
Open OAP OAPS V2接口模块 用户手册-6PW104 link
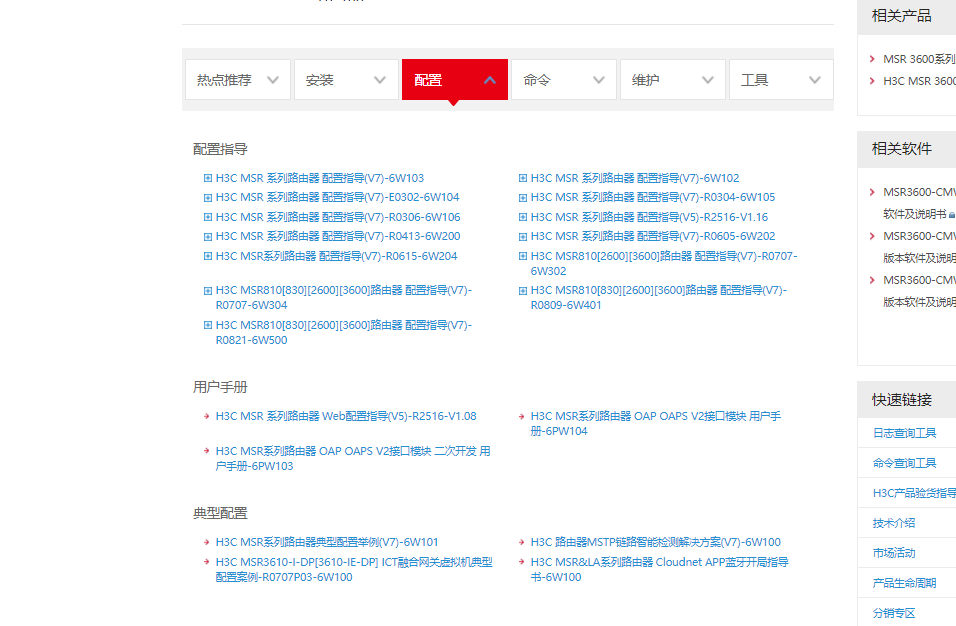[x=656, y=423]
